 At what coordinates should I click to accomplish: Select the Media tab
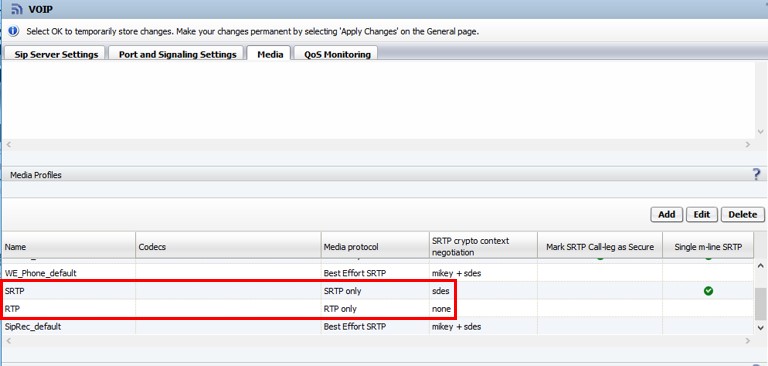coord(270,54)
